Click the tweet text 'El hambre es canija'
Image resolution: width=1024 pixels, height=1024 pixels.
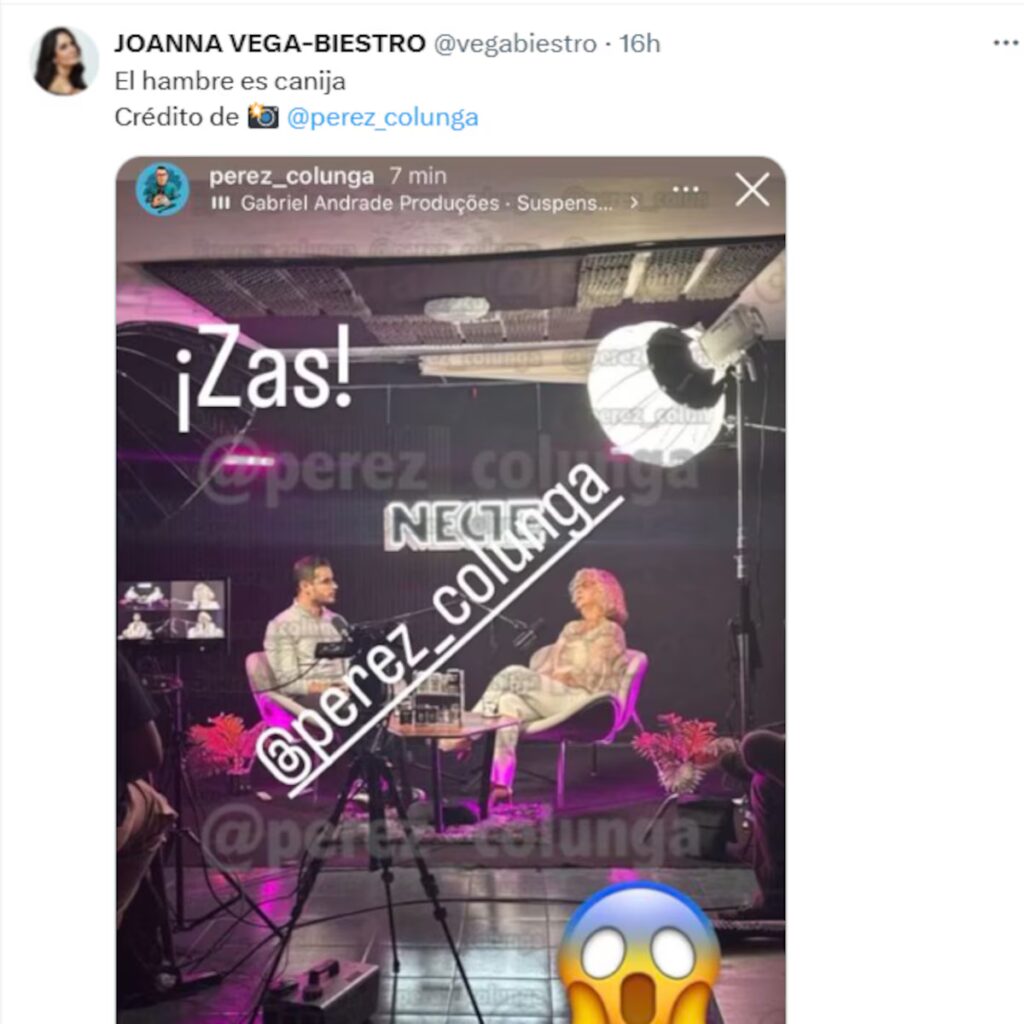230,81
